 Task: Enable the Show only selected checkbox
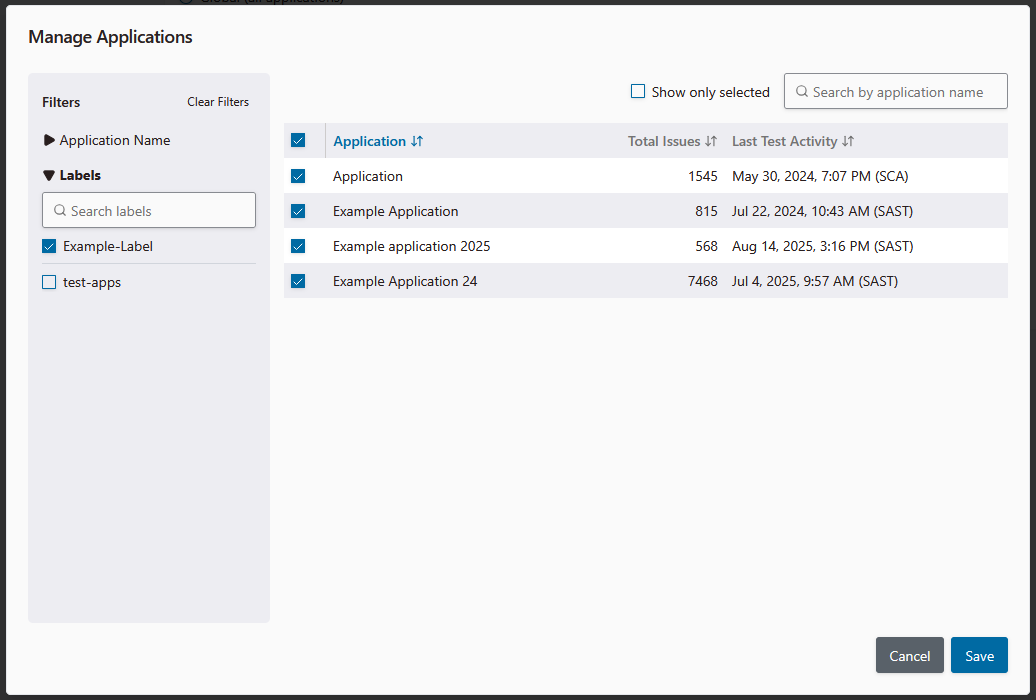tap(638, 91)
